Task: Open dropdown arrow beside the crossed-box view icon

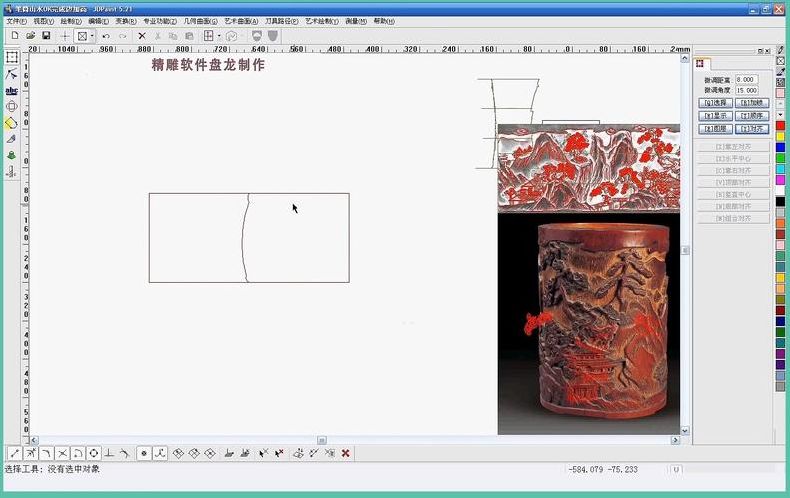Action: tap(92, 36)
